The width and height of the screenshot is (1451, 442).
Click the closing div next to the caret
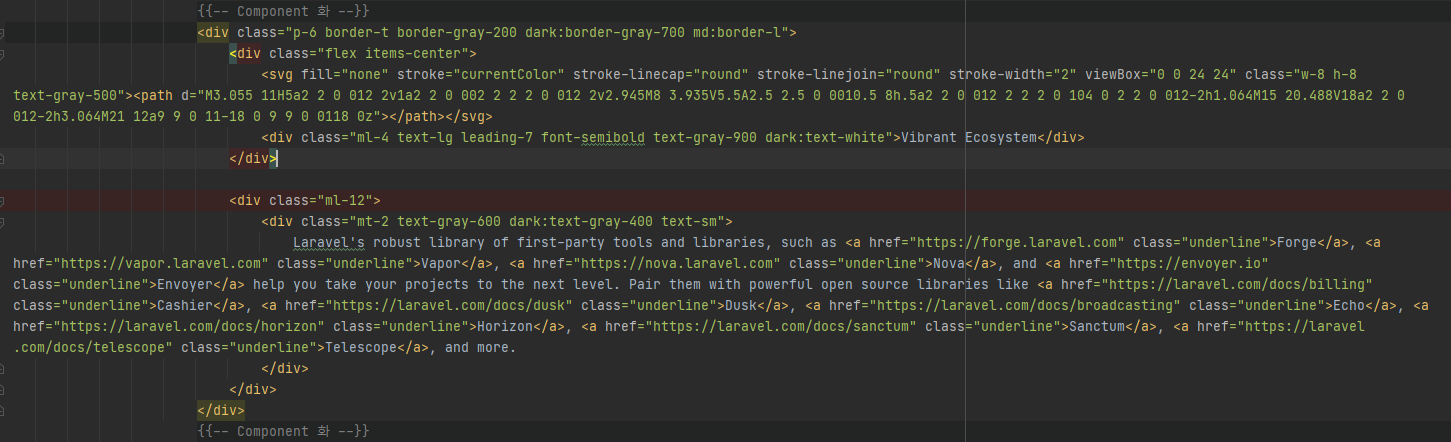(253, 158)
